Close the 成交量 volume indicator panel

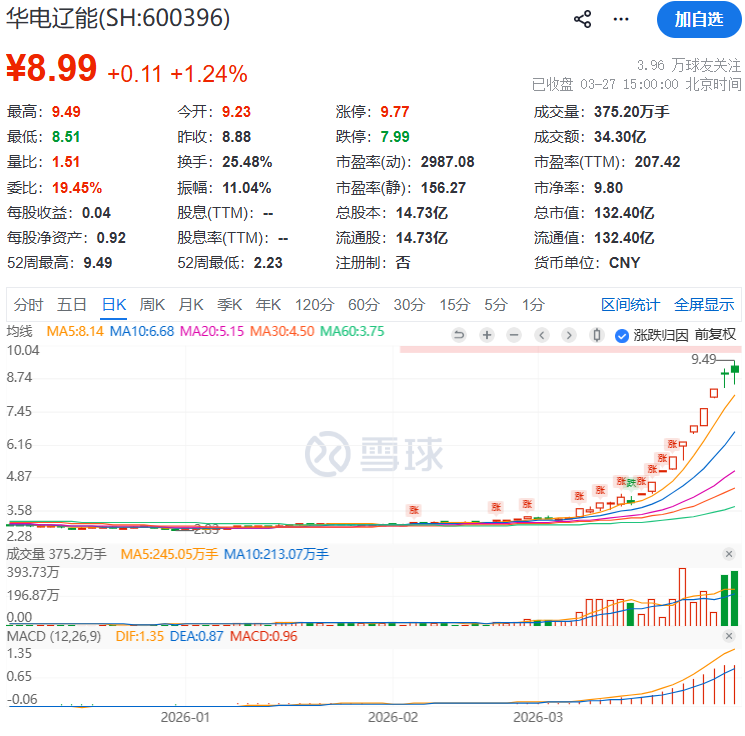[728, 554]
